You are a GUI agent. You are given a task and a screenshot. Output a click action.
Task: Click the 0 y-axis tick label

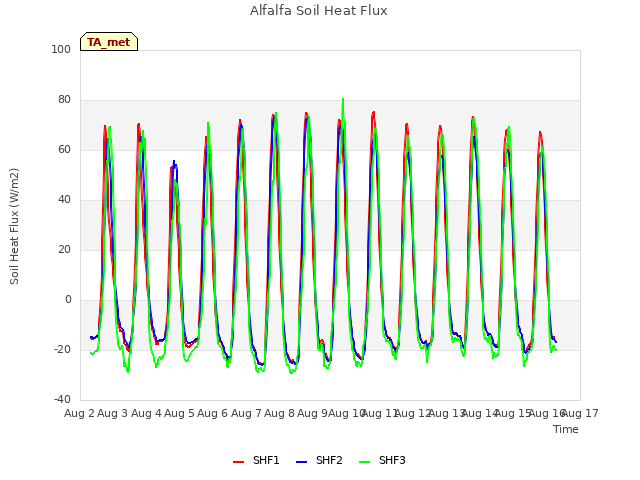click(x=68, y=300)
